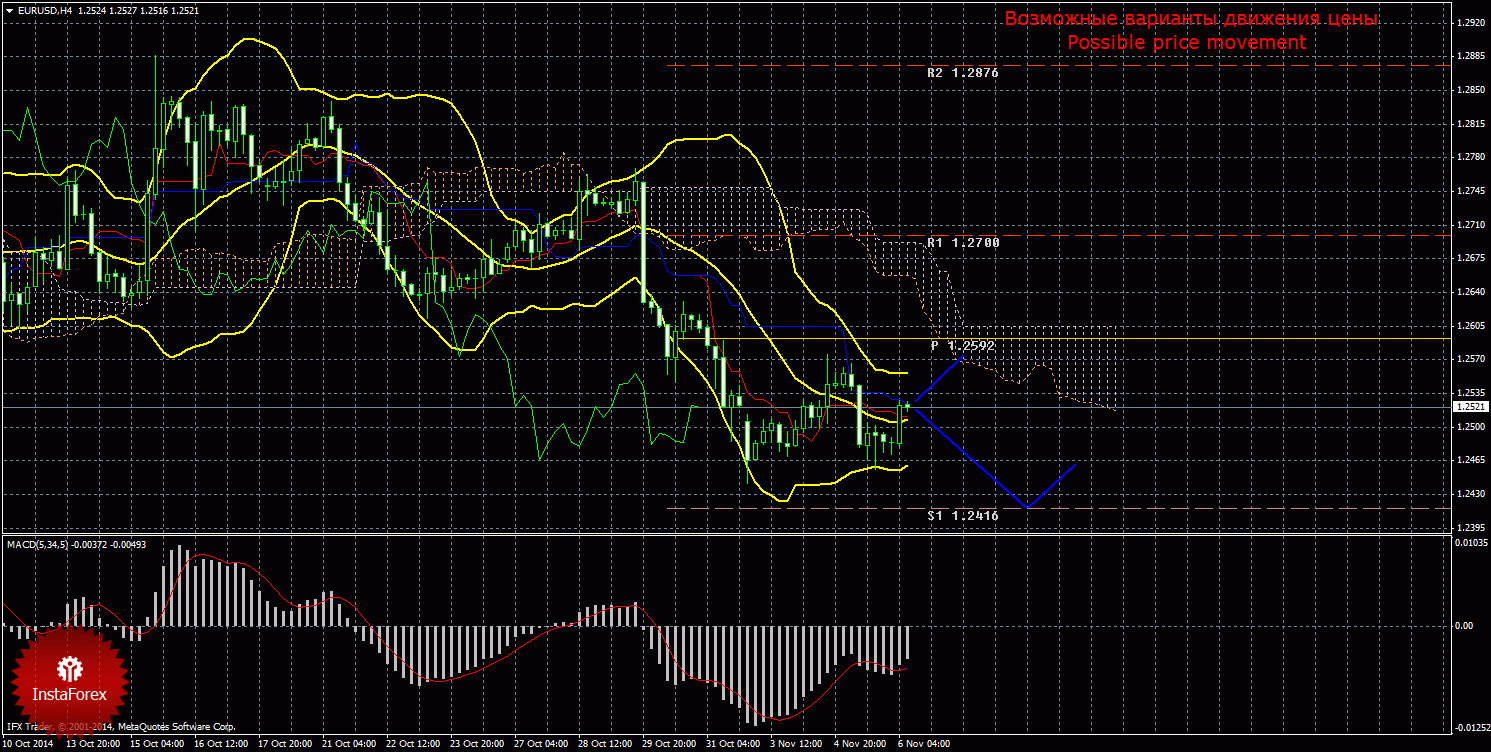Open the chart menu triangle beside EURUSD,H4
The image size is (1491, 752).
coord(9,10)
